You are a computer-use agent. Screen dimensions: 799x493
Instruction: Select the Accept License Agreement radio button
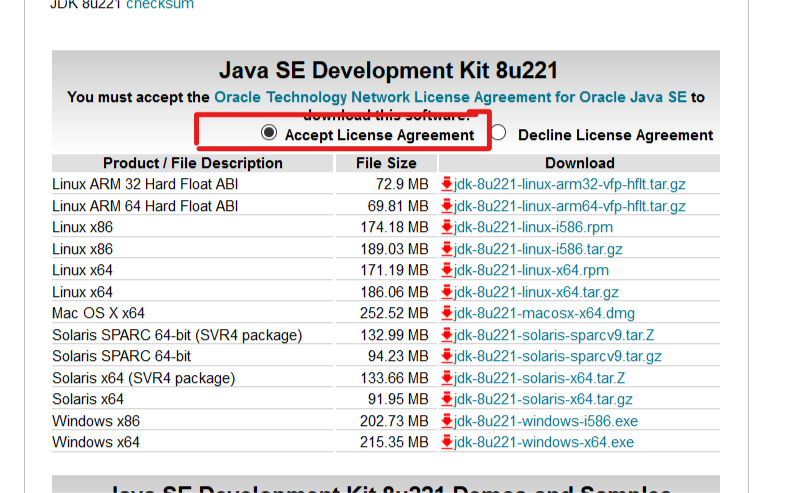tap(269, 133)
